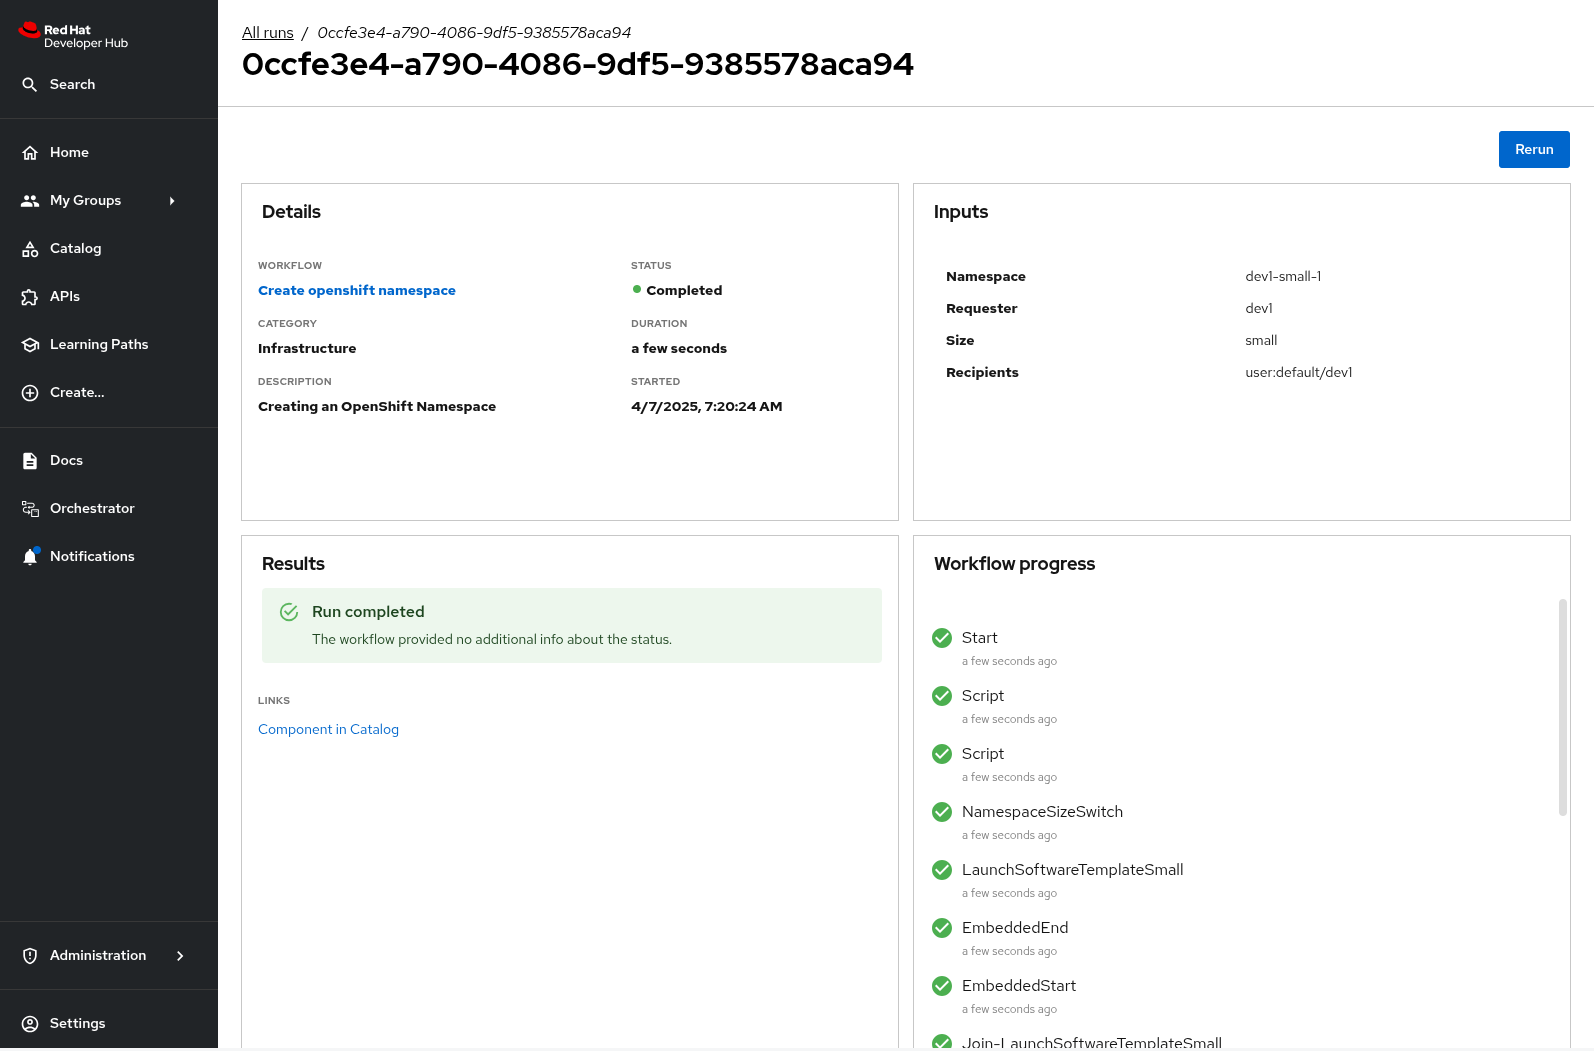Viewport: 1594px width, 1051px height.
Task: Click the EmbeddedStart step label
Action: [x=1019, y=986]
